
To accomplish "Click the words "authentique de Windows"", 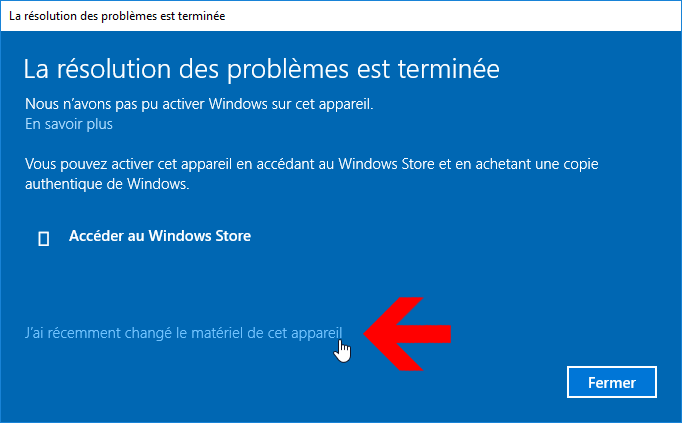I will (107, 184).
